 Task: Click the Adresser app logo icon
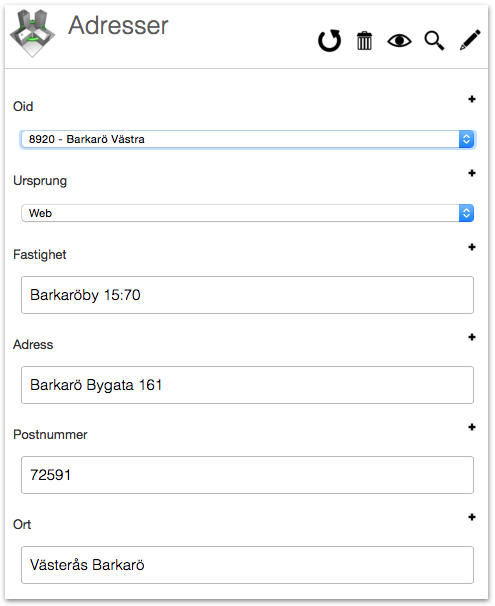point(32,34)
